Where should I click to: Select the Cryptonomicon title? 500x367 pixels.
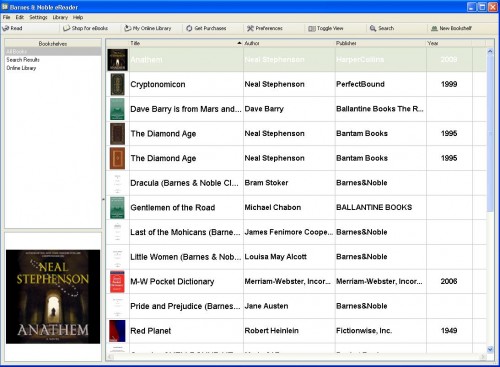click(x=158, y=84)
